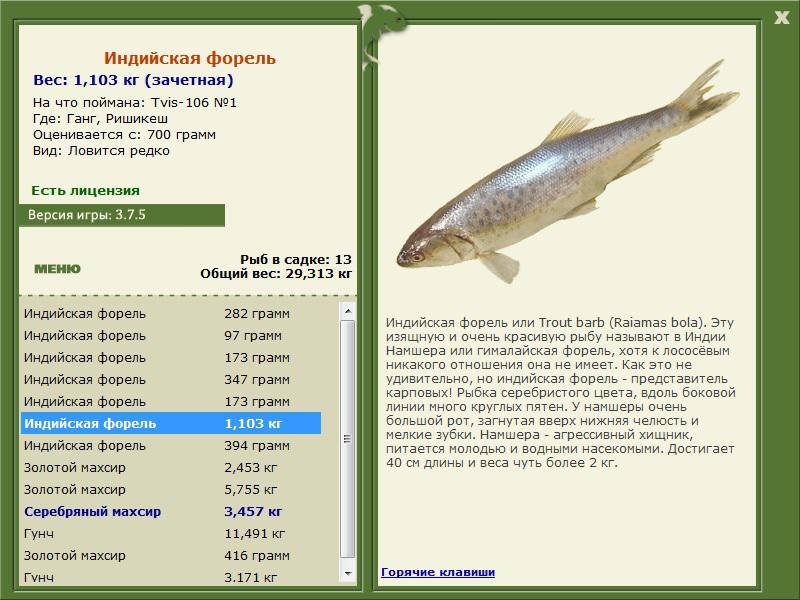Select Золотой махсир 416 грамм row

coord(171,555)
